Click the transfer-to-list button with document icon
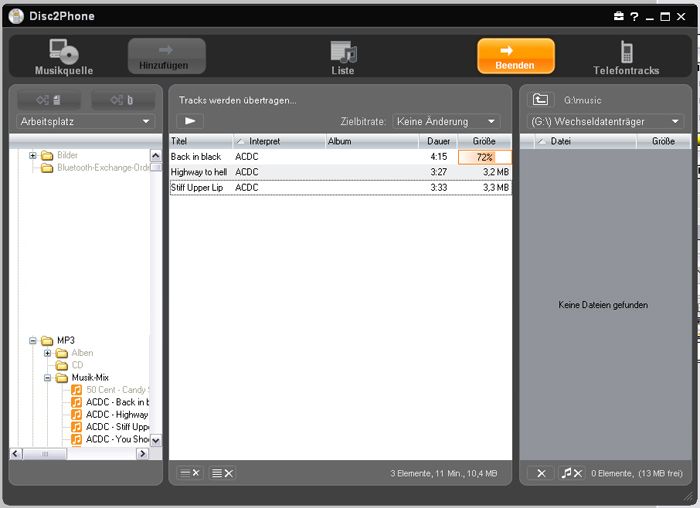 click(x=49, y=100)
